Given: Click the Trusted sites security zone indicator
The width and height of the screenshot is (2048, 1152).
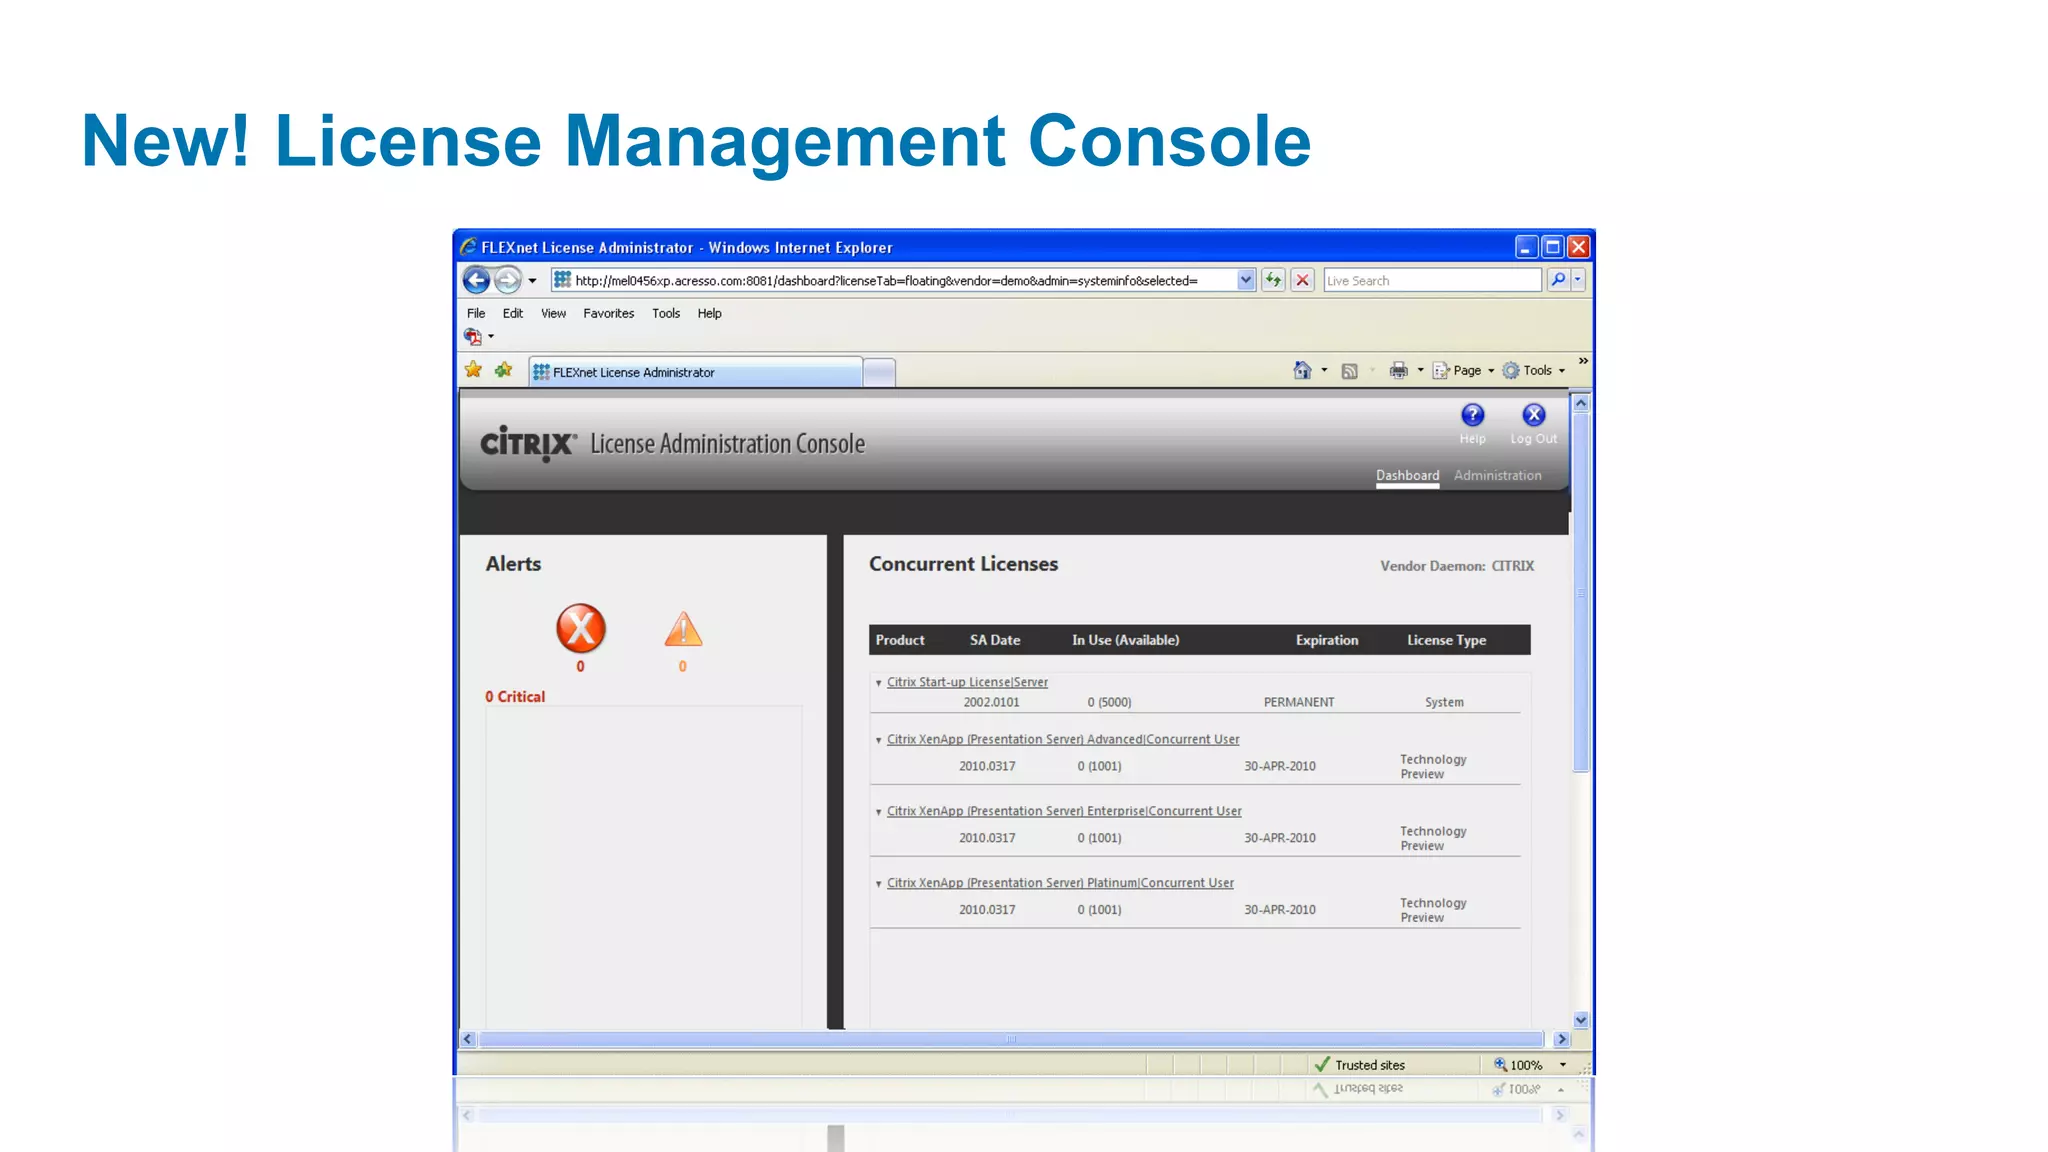Looking at the screenshot, I should 1359,1065.
